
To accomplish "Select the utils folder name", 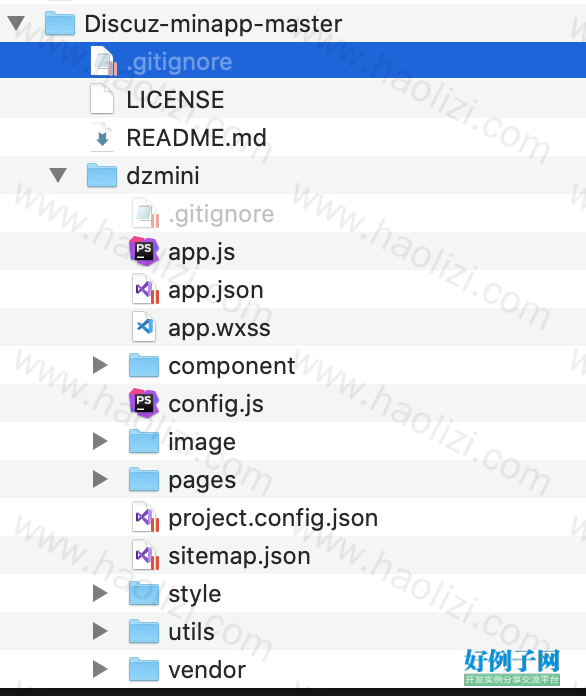I will [x=191, y=632].
